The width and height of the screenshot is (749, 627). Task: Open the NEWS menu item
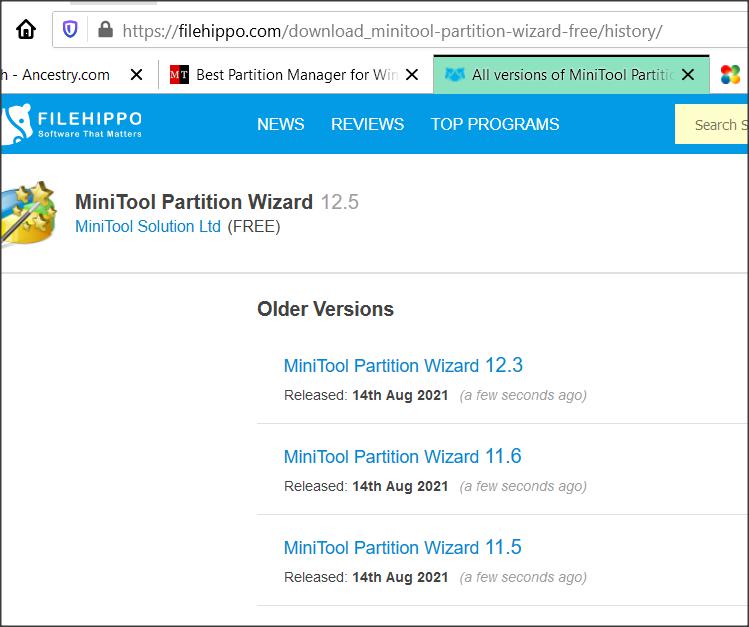coord(280,124)
